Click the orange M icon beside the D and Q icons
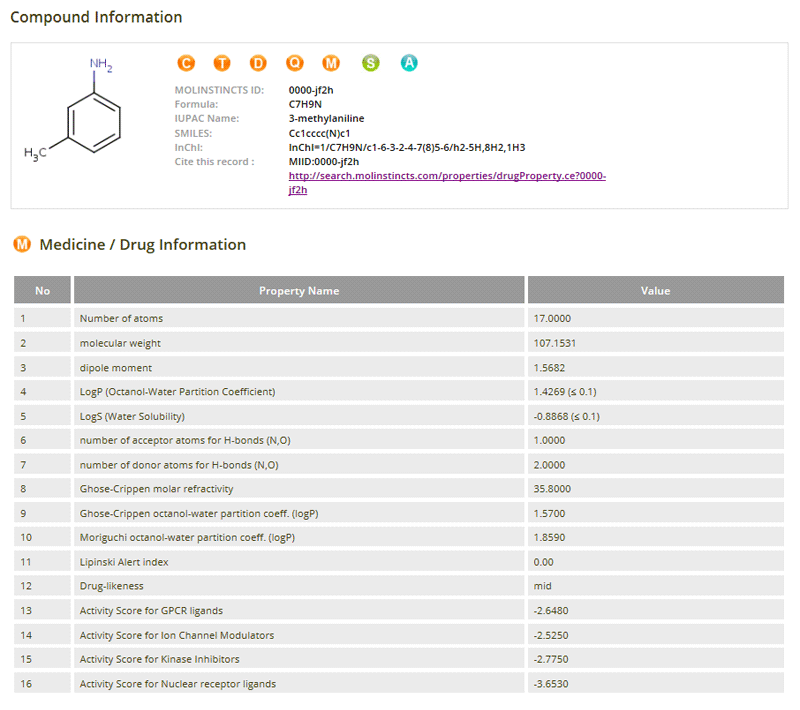800x710 pixels. [331, 63]
